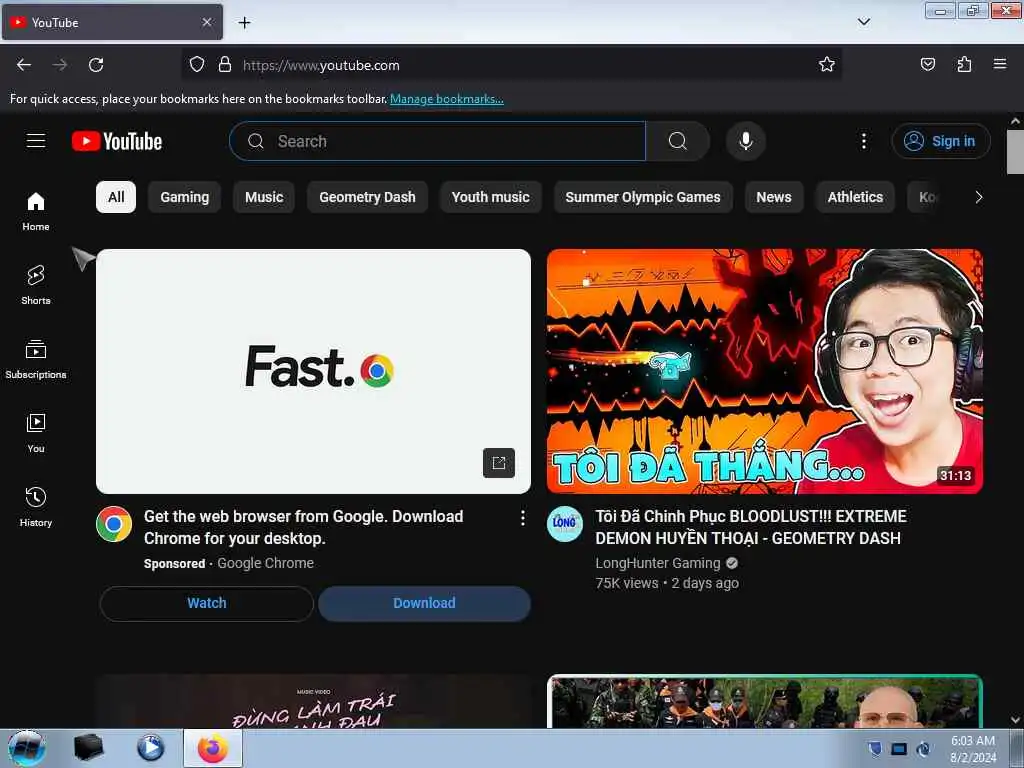1024x768 pixels.
Task: Click the browser address bar
Action: [x=511, y=65]
